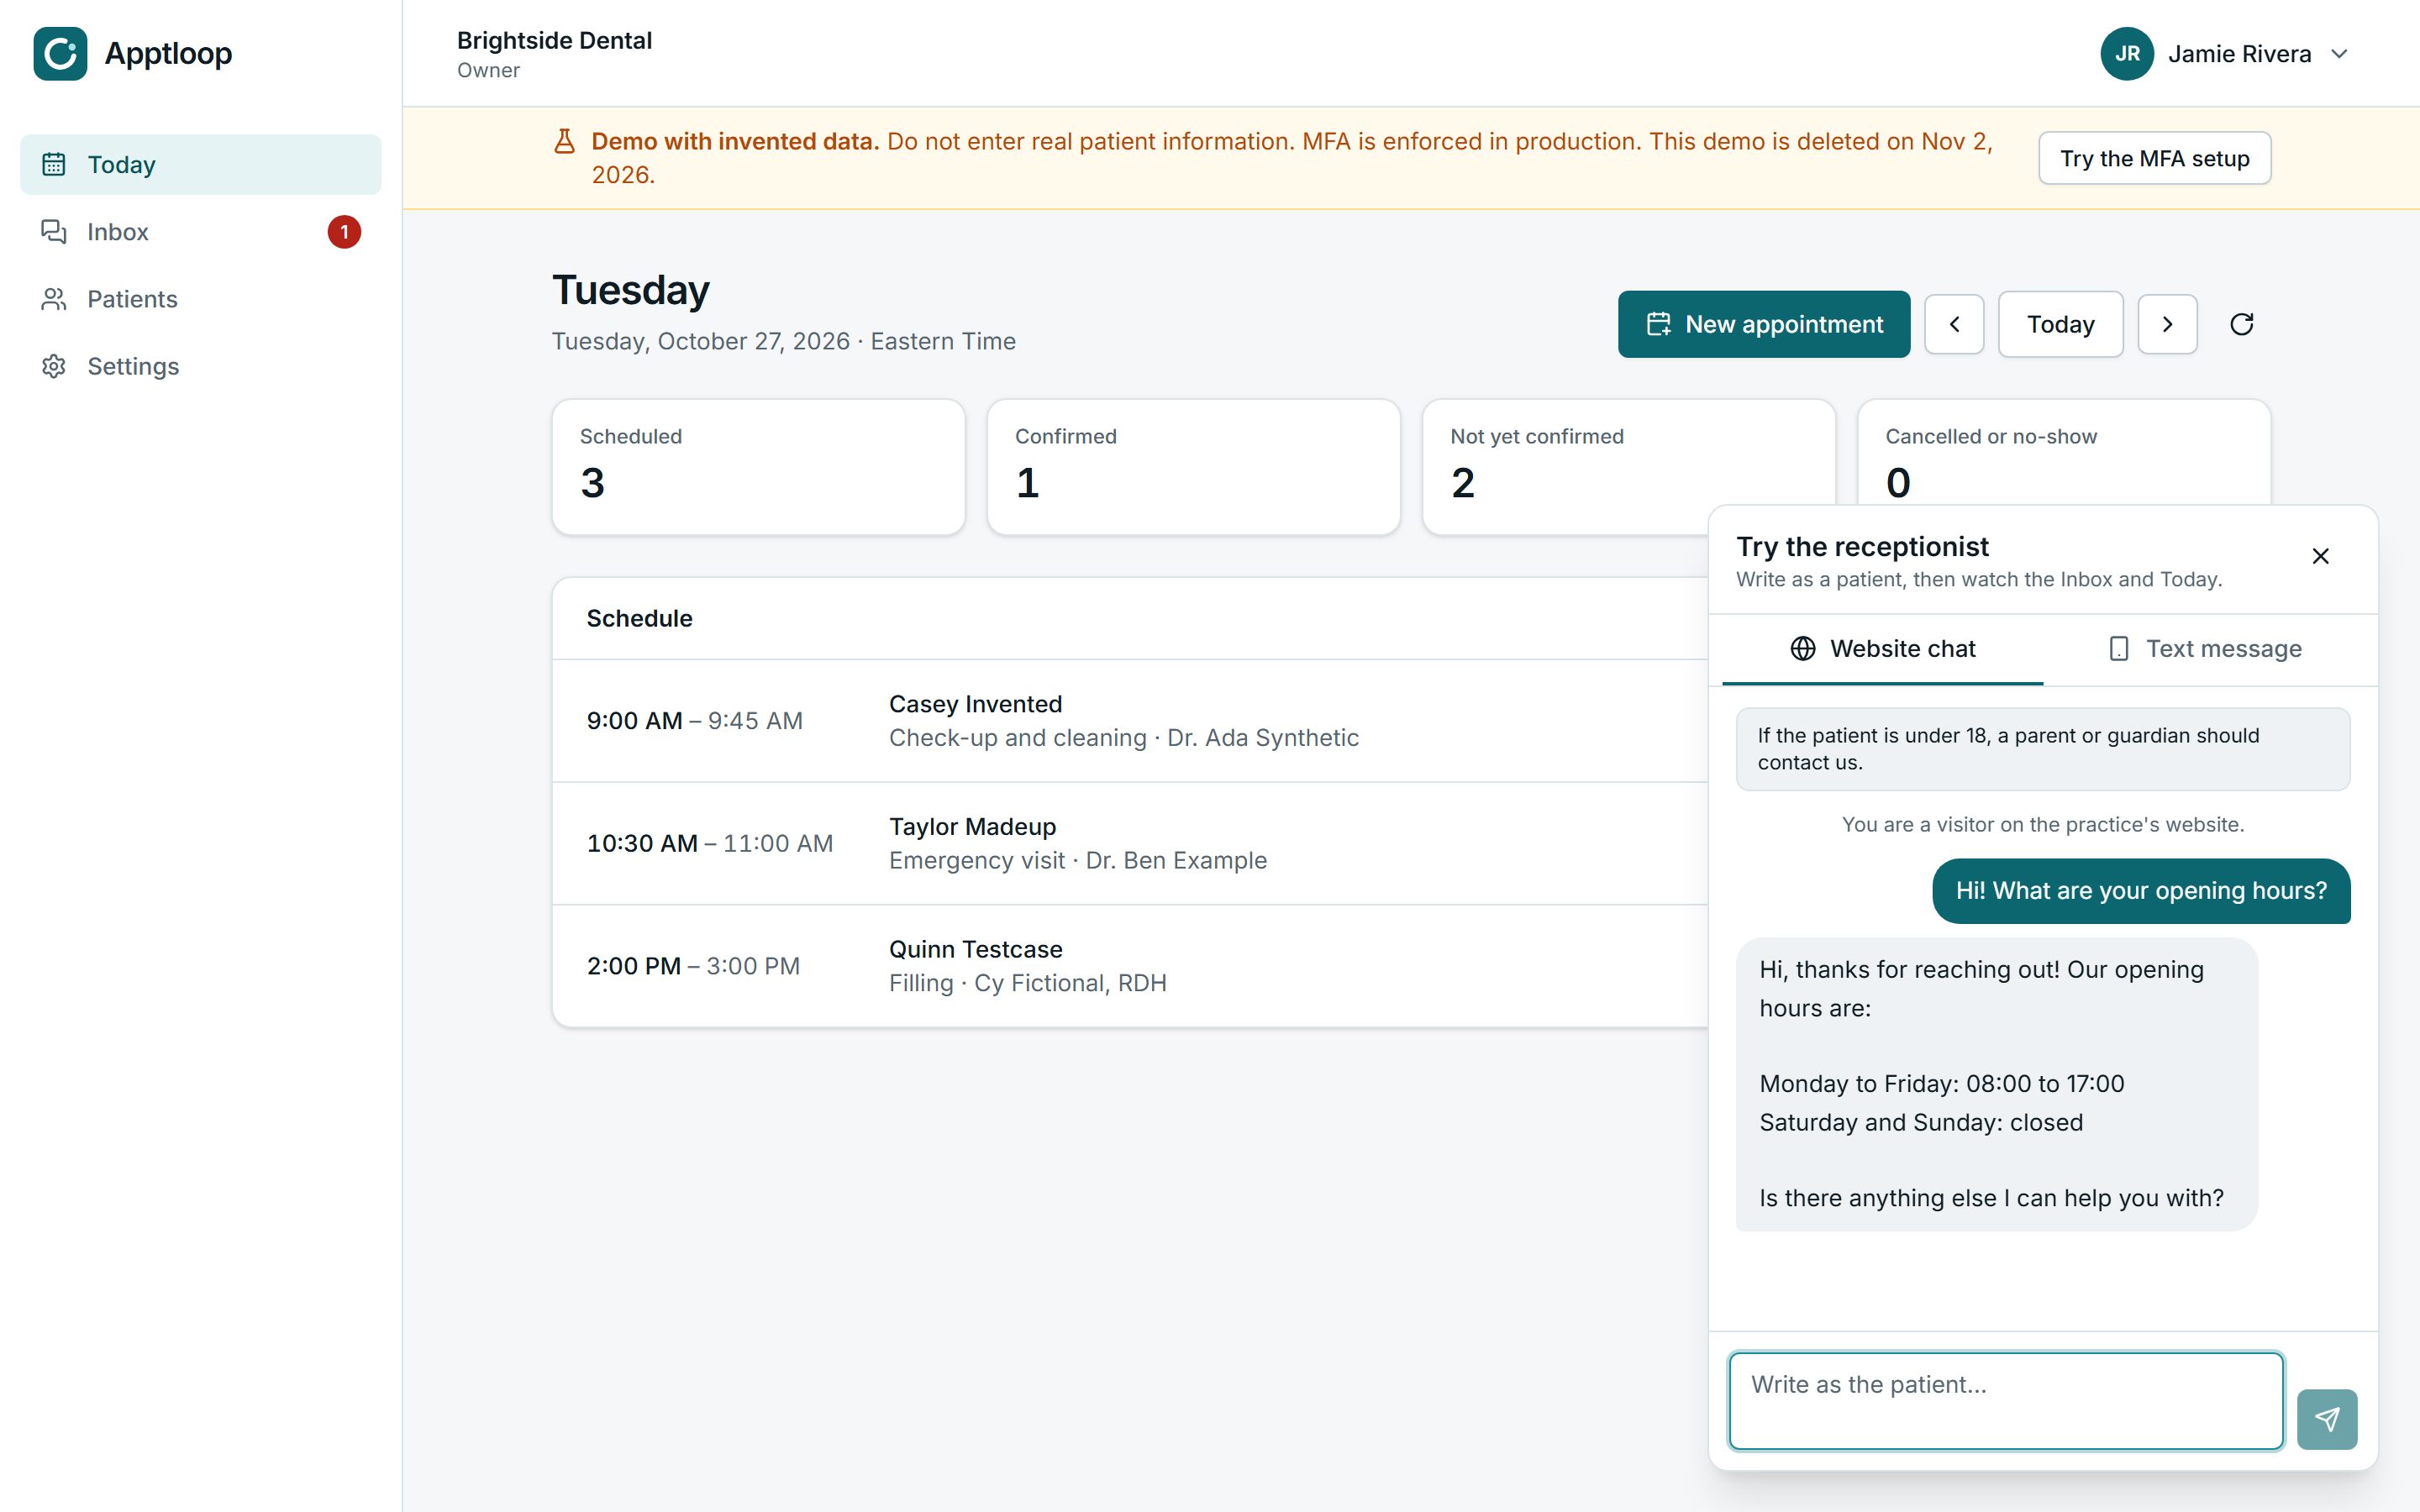Click the JR avatar circle

(2127, 54)
